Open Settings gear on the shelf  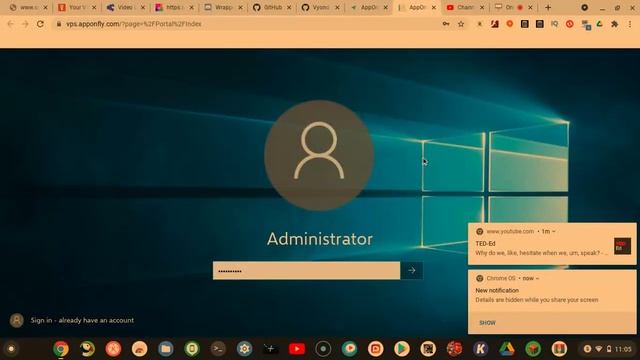pyautogui.click(x=244, y=349)
